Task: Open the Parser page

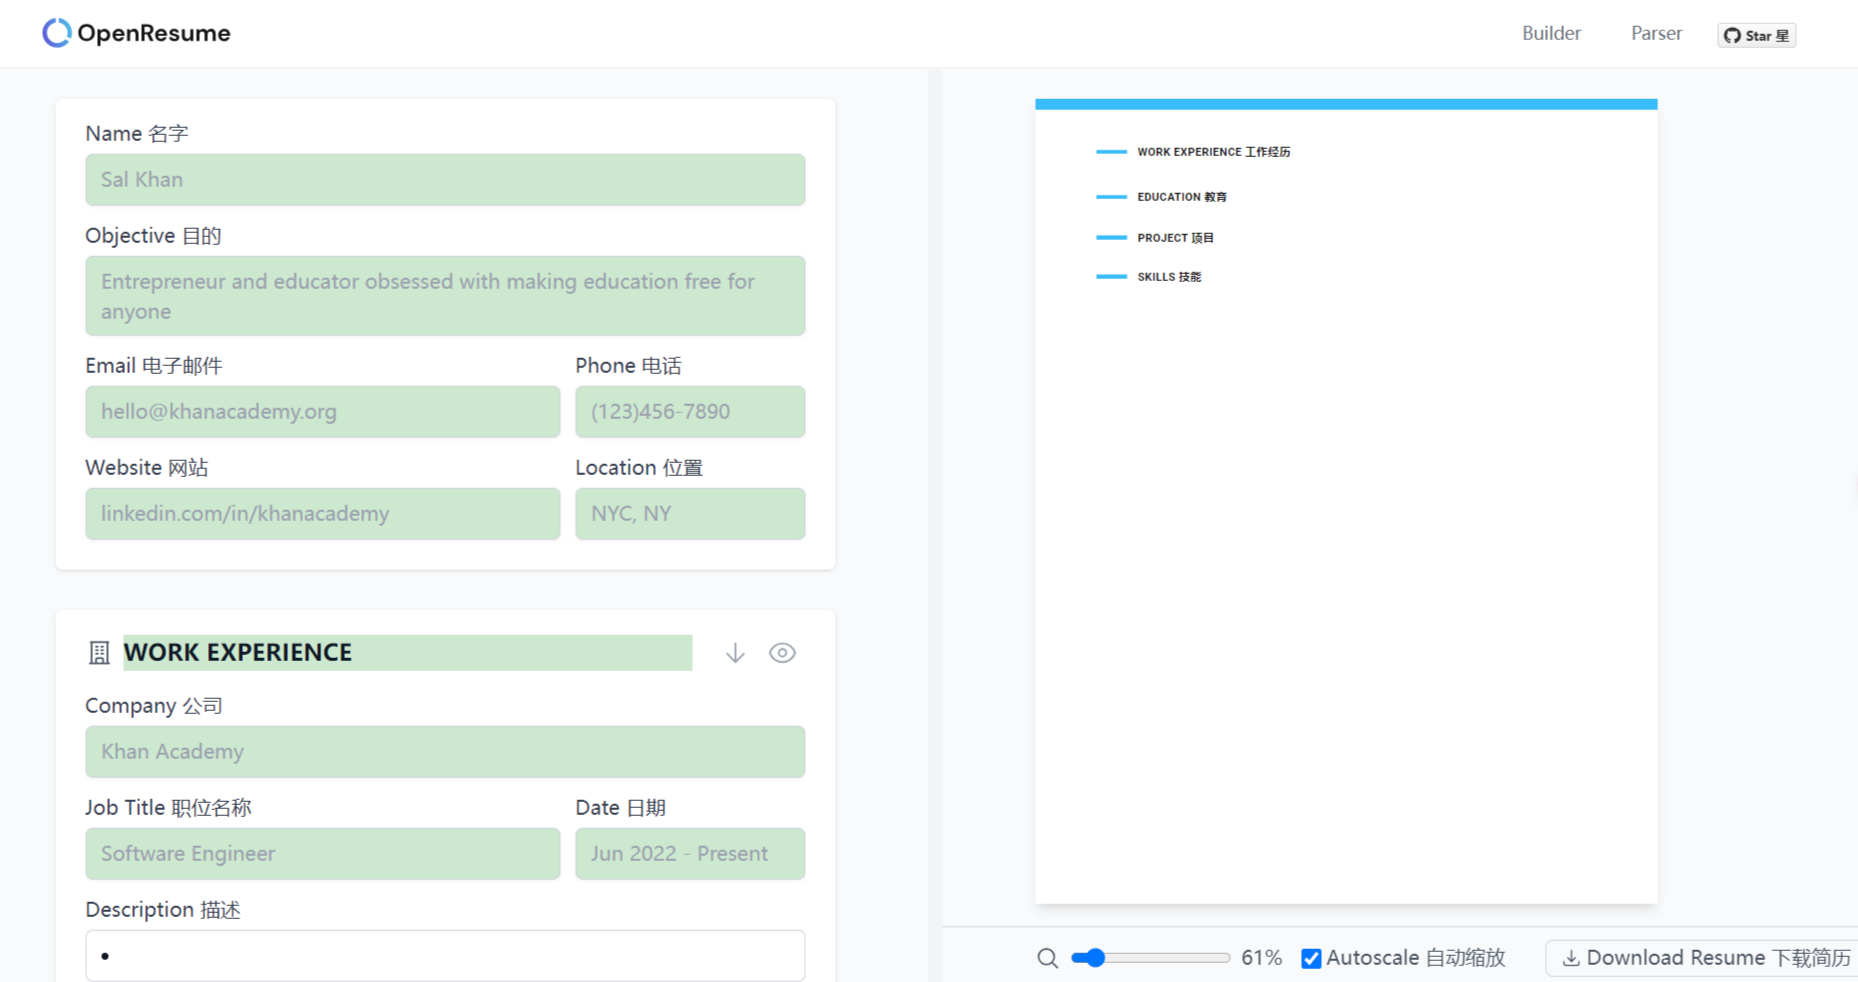Action: tap(1656, 33)
